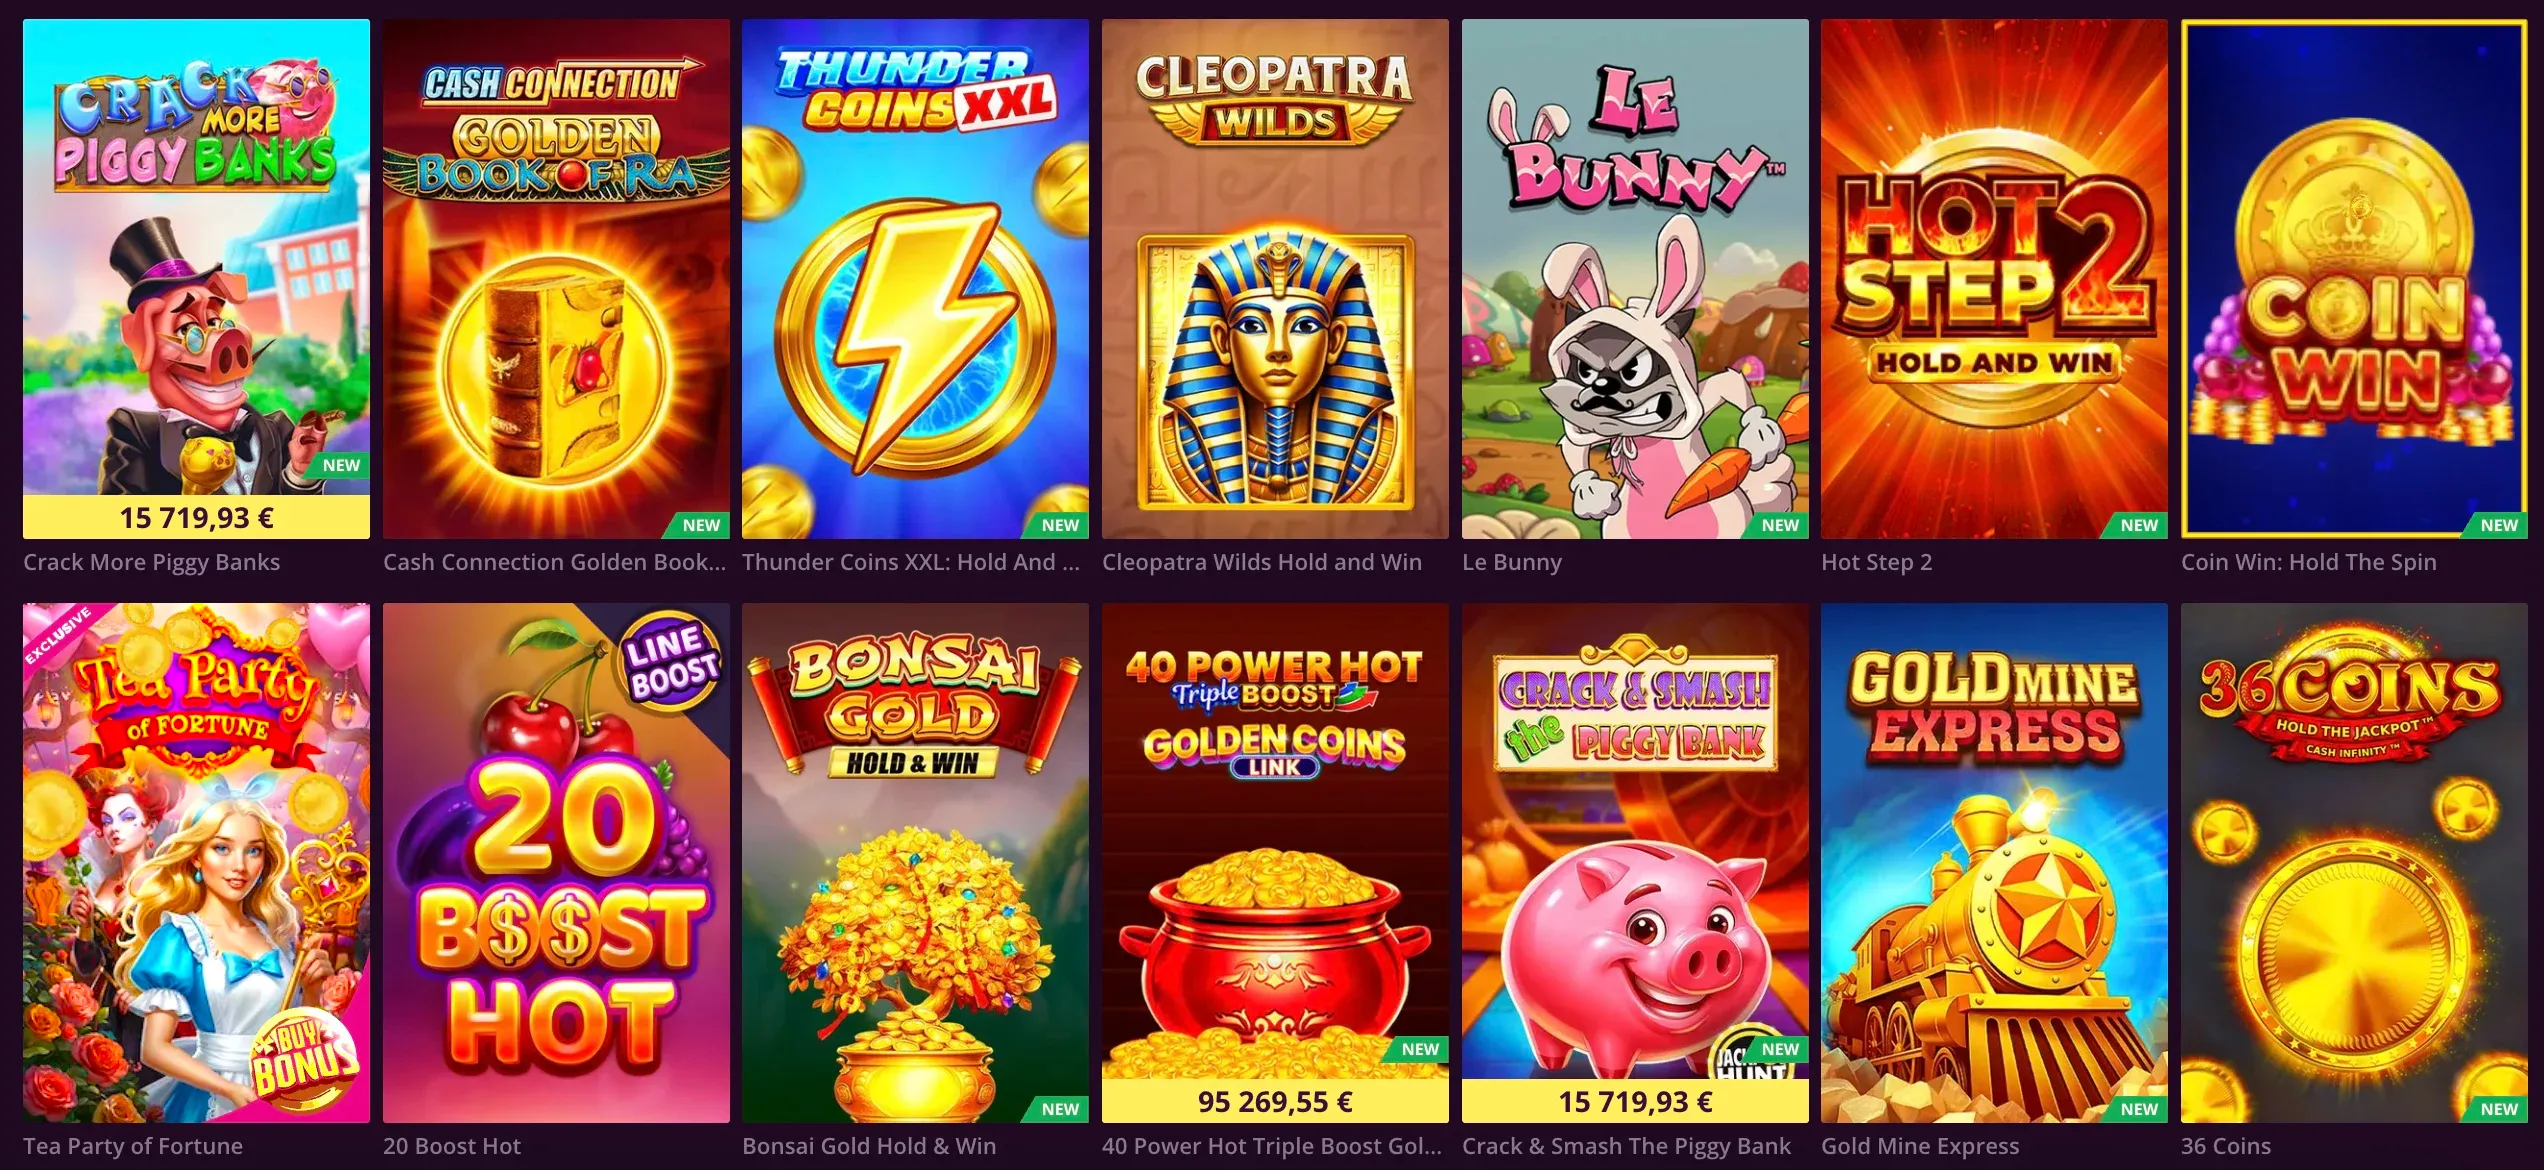This screenshot has width=2544, height=1170.
Task: Select the 40 Power Hot Triple Boost tile
Action: point(1275,862)
